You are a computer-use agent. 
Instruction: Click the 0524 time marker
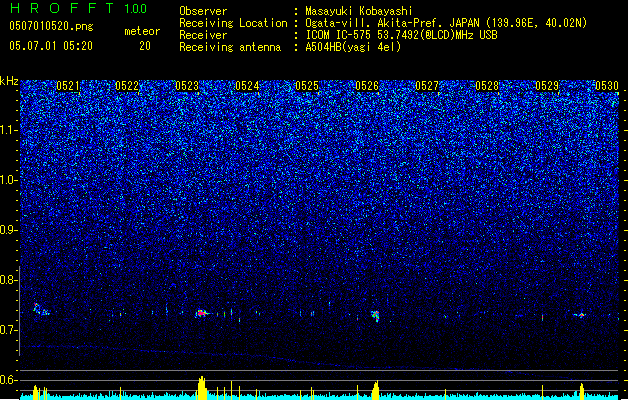pyautogui.click(x=247, y=86)
